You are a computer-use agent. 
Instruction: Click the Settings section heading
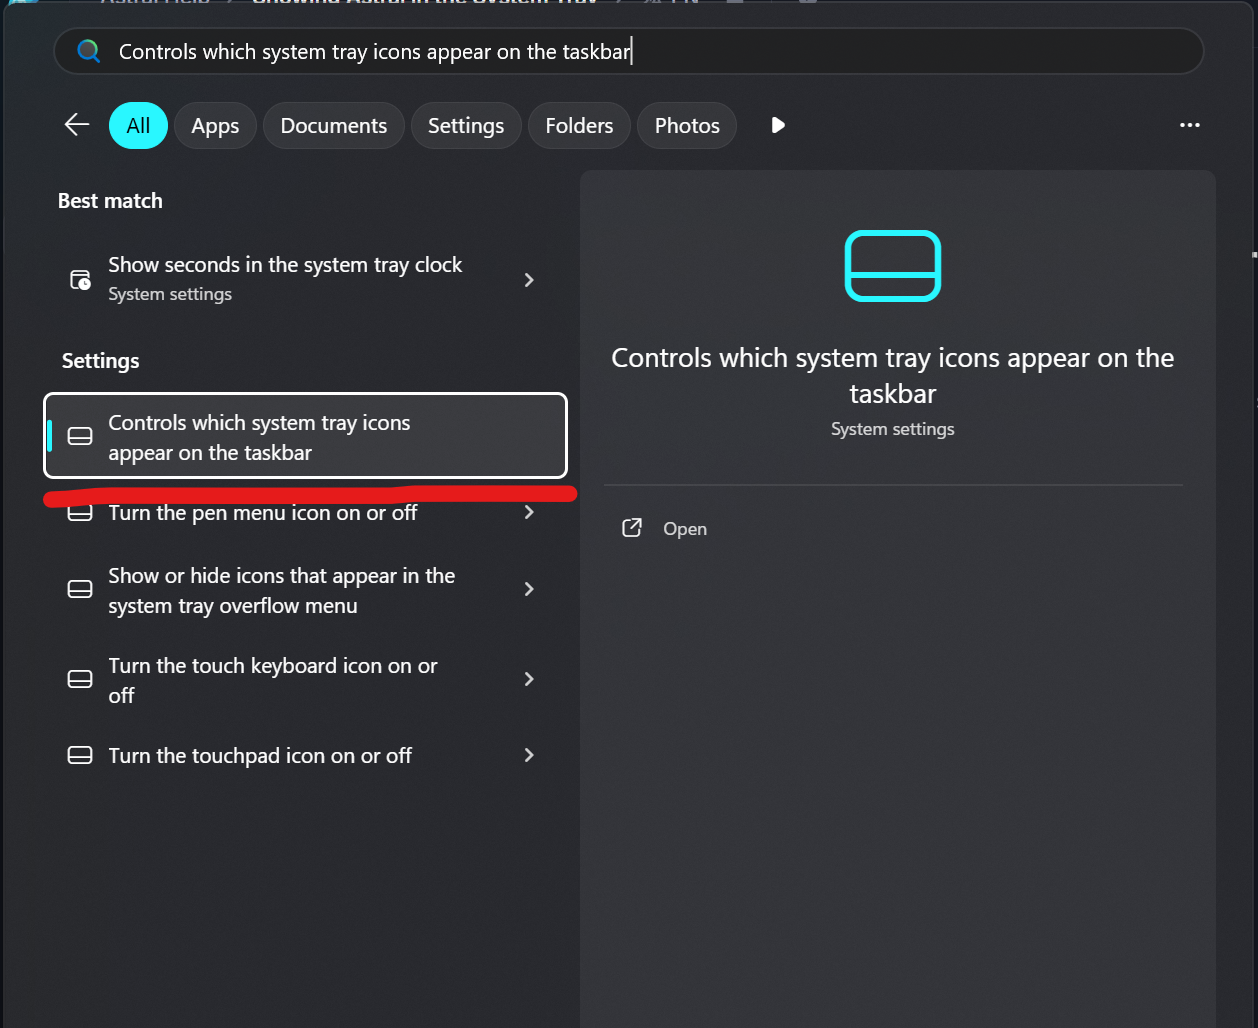101,361
